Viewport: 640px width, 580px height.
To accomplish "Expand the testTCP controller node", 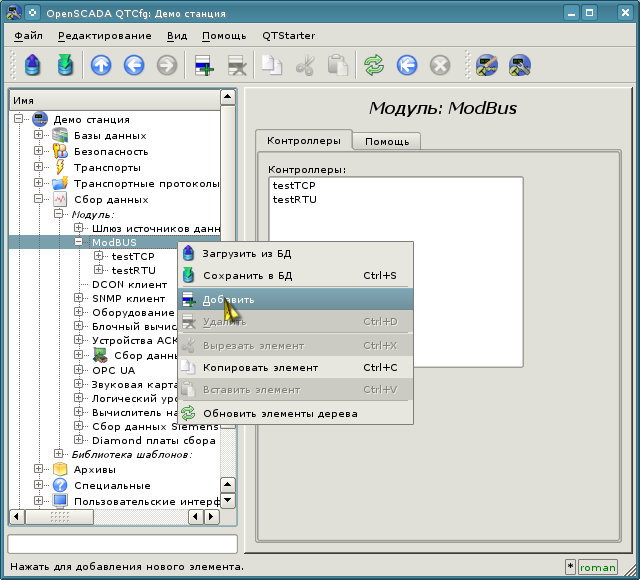I will [99, 256].
